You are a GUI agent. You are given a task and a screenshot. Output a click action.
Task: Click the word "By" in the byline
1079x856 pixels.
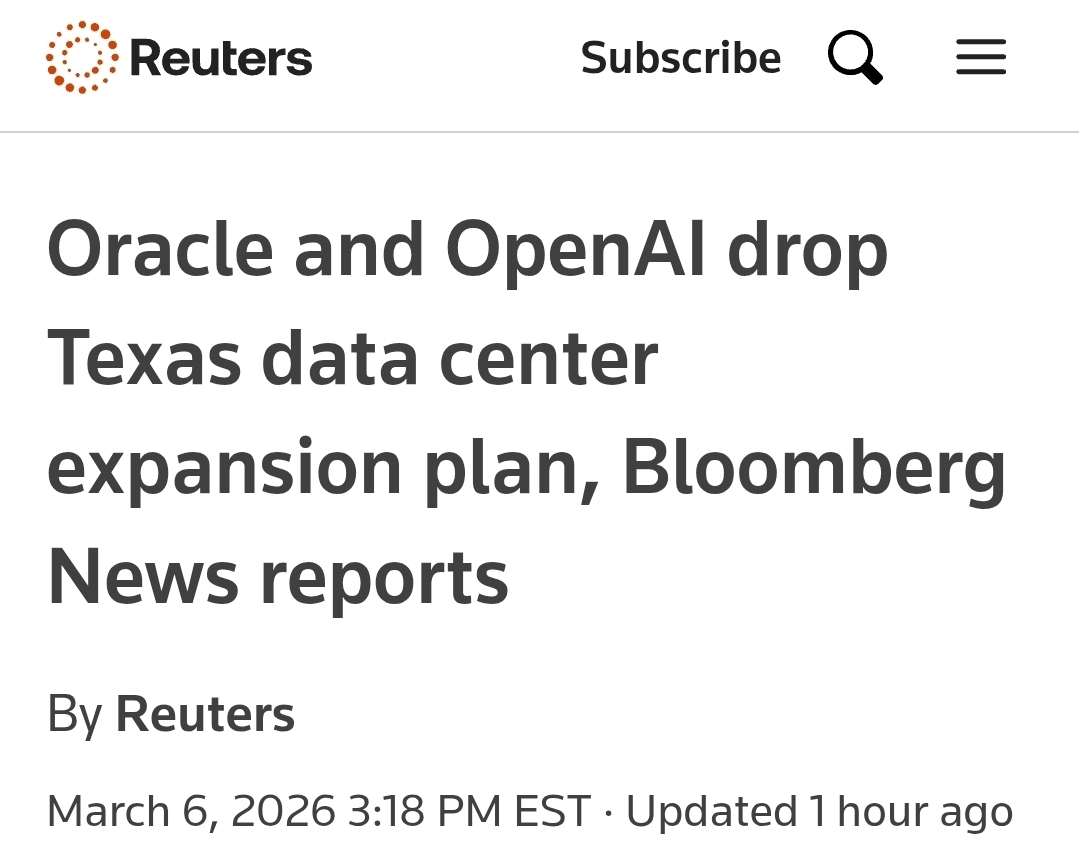(x=74, y=716)
